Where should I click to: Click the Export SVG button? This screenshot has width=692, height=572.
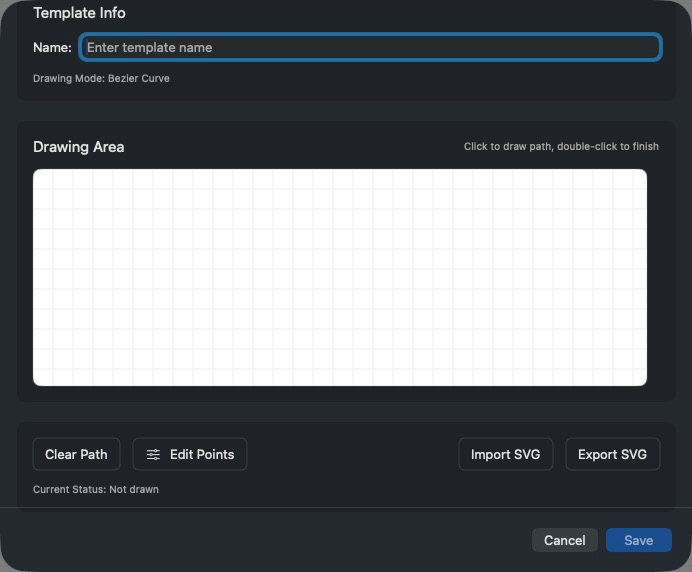click(613, 454)
